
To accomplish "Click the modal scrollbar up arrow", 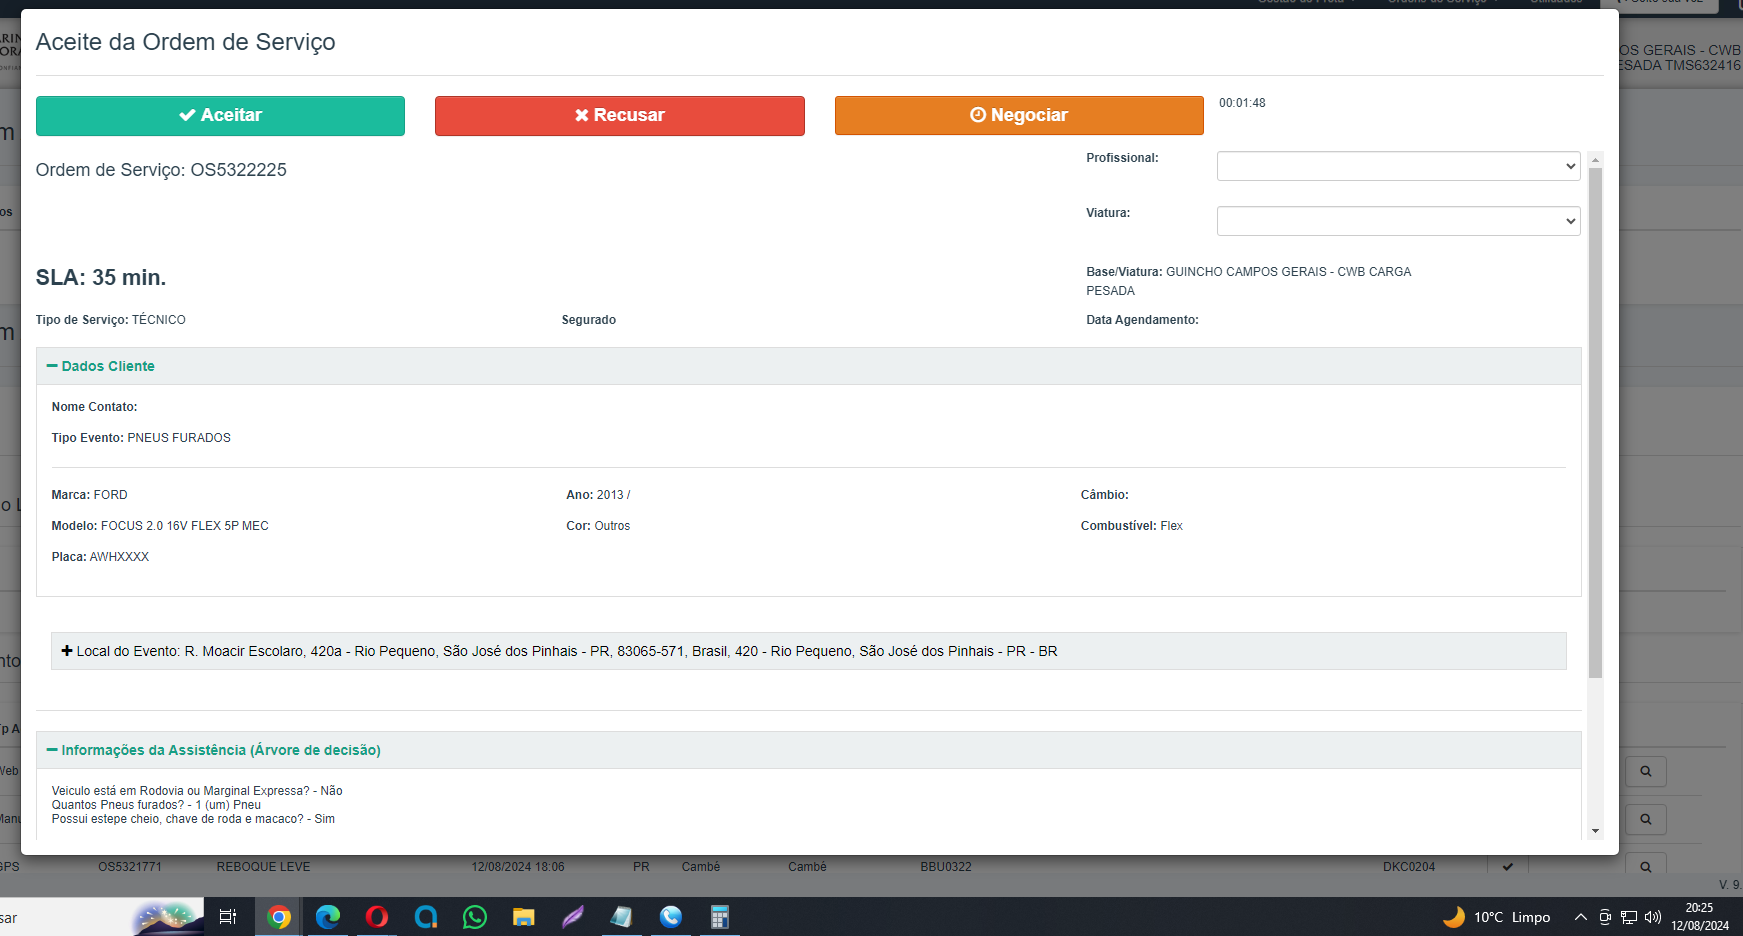I will [x=1595, y=160].
